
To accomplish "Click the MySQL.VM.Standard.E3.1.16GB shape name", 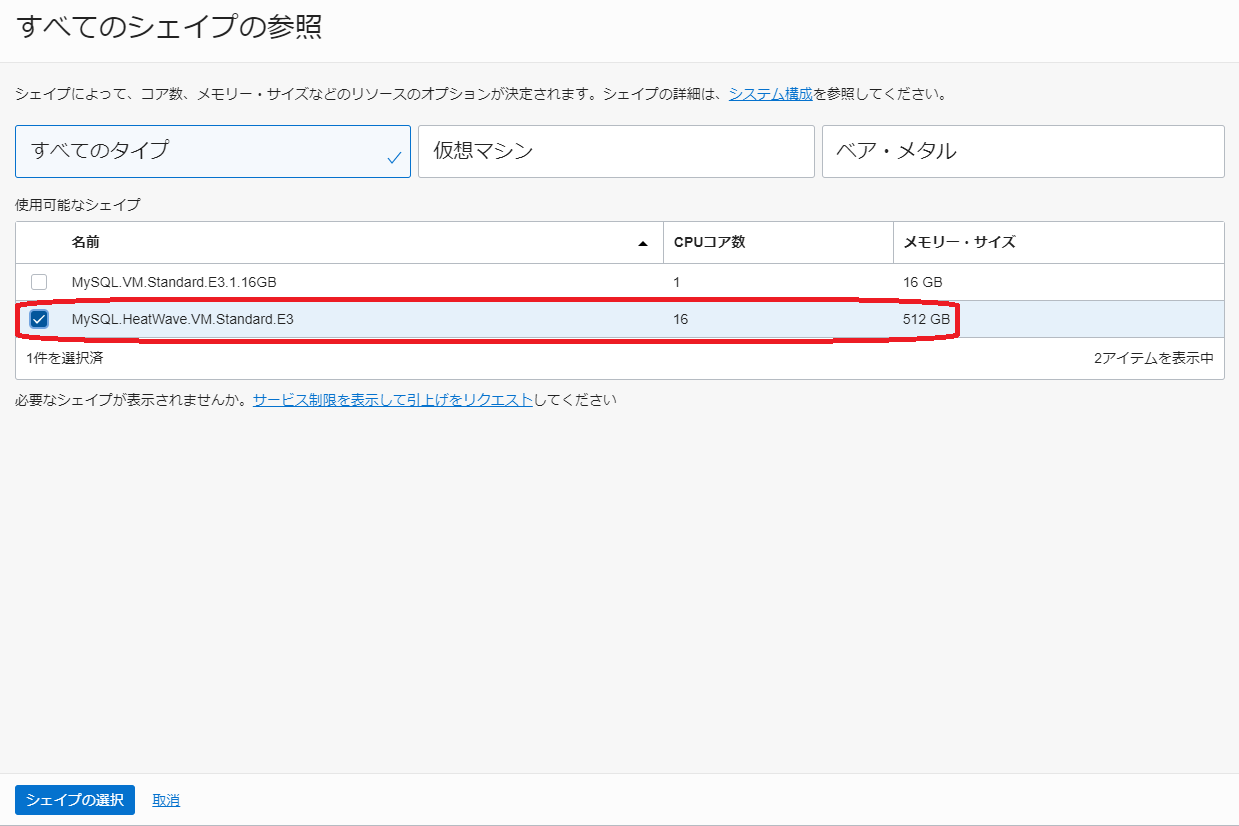I will [173, 282].
